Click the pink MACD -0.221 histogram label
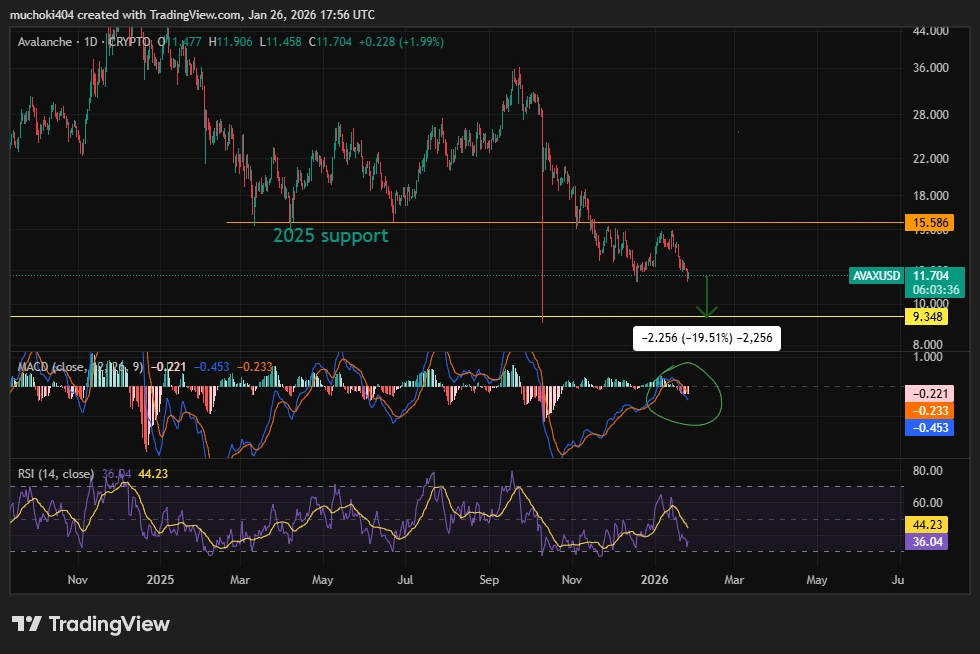This screenshot has width=980, height=654. [928, 393]
